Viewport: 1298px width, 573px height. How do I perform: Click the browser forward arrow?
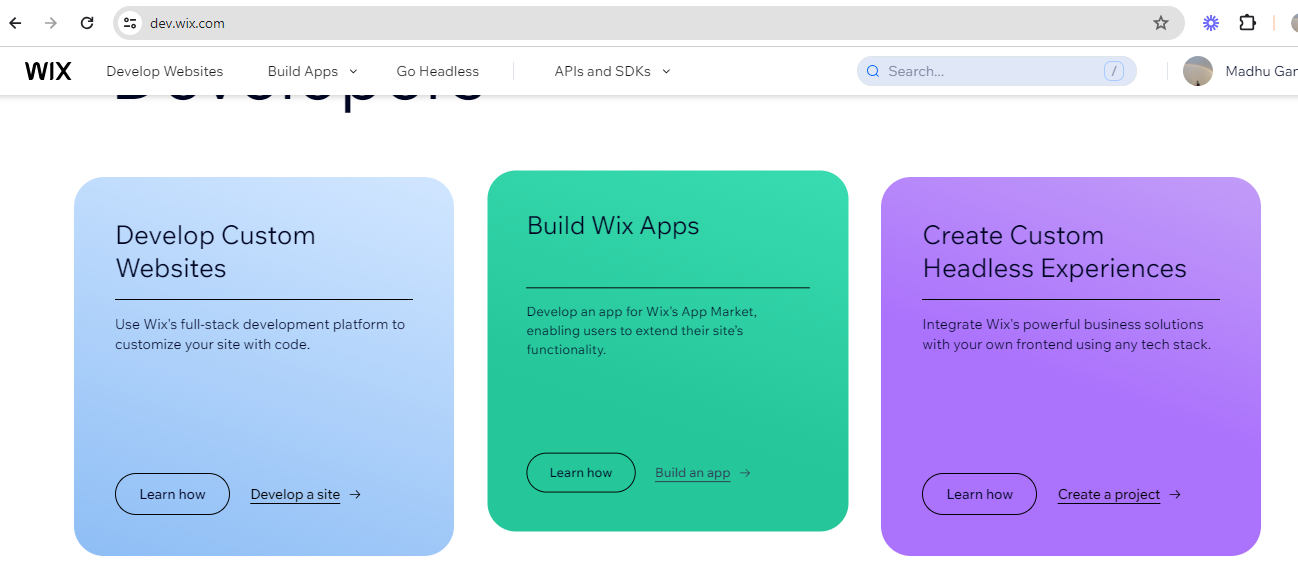[x=51, y=23]
